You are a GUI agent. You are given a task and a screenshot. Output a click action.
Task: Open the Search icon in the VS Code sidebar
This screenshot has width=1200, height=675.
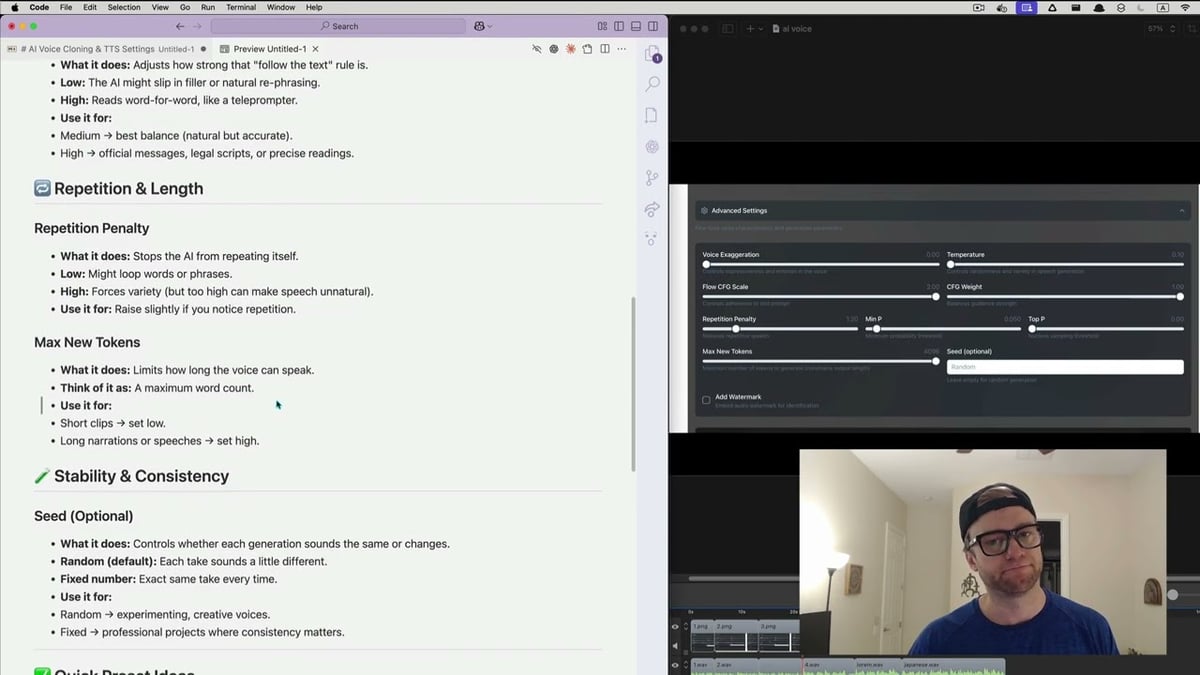652,84
